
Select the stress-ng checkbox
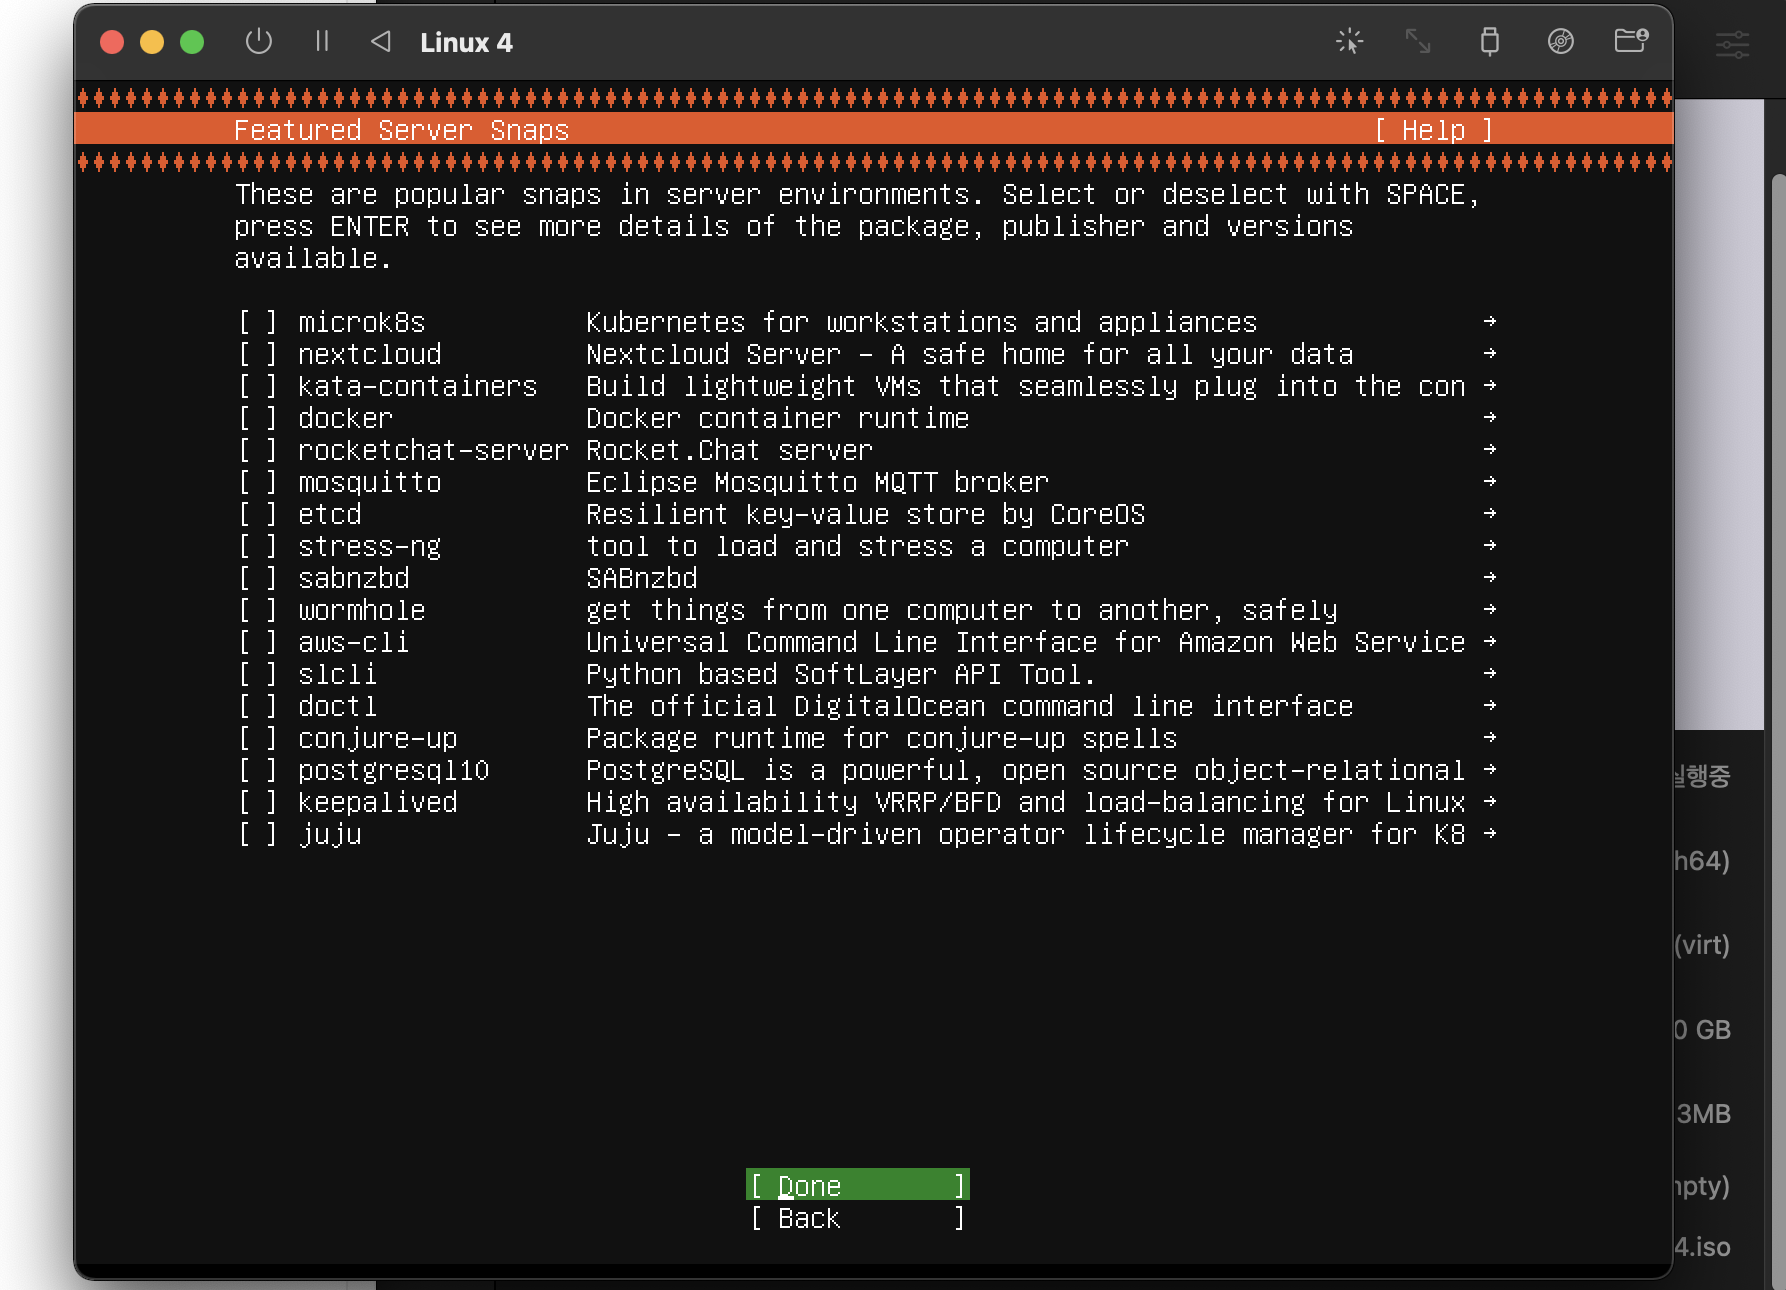(257, 546)
